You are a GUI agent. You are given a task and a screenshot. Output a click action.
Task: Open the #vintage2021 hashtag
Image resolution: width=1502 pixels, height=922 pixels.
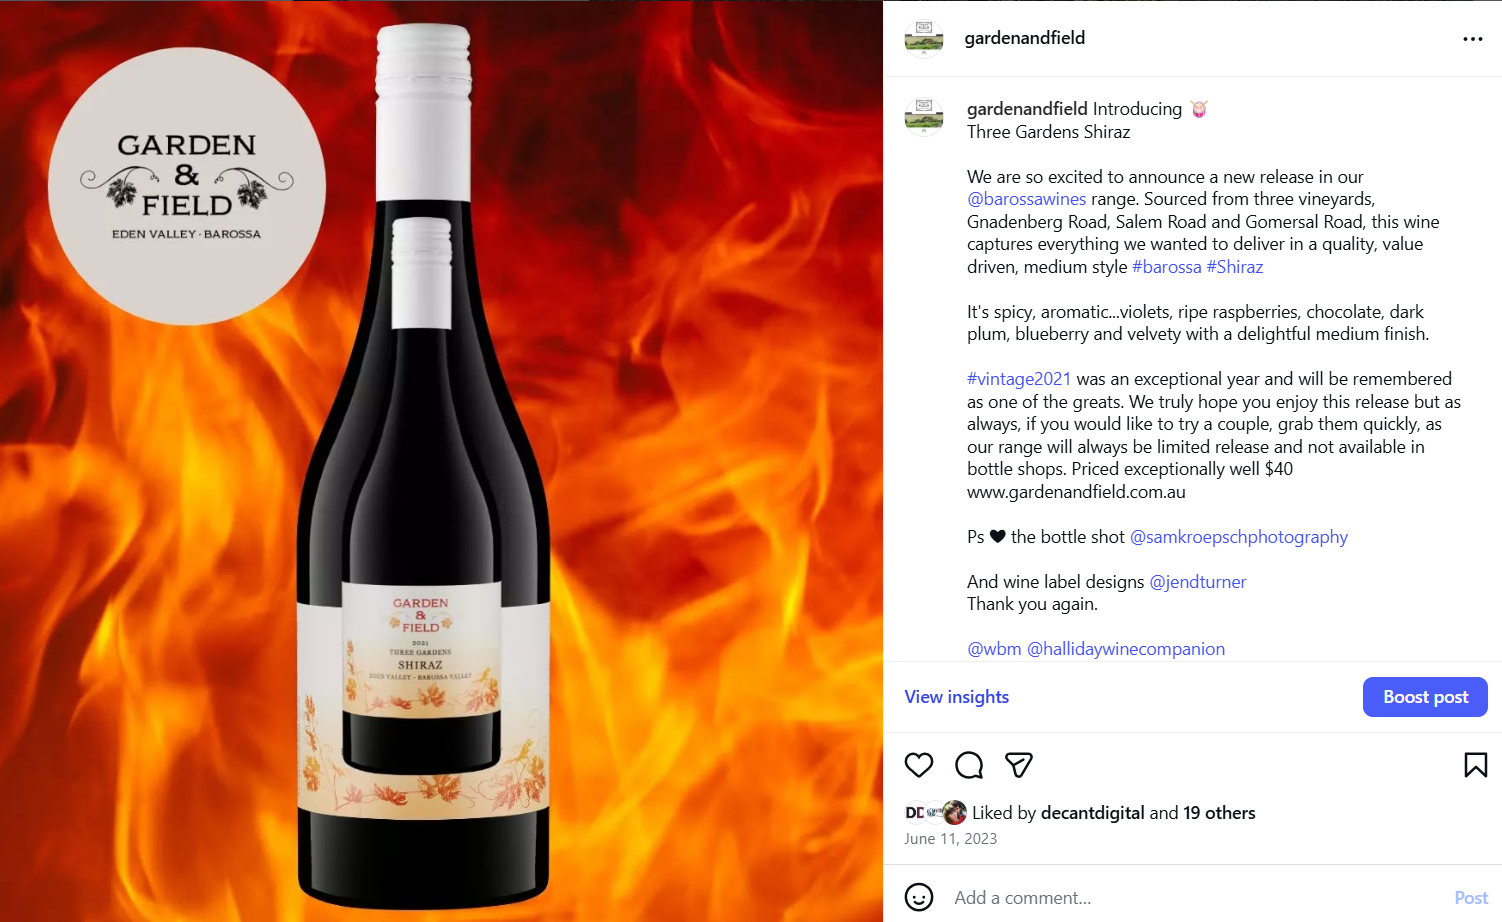pos(1019,379)
